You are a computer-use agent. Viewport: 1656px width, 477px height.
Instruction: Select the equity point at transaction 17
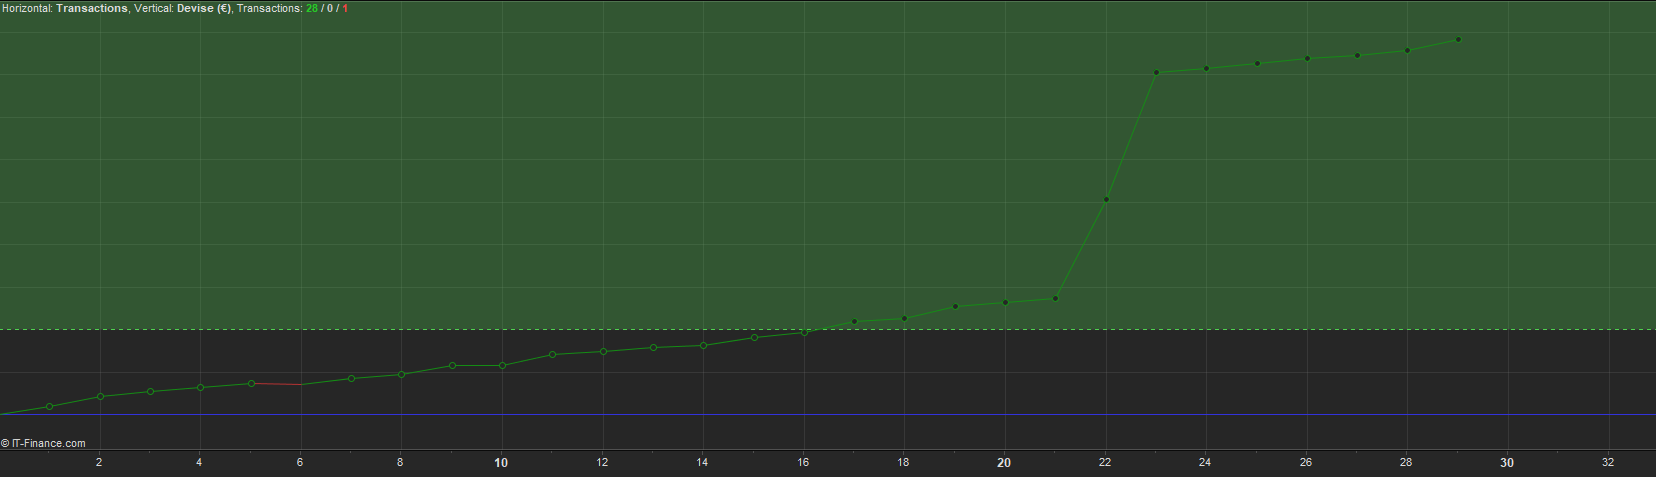pyautogui.click(x=855, y=322)
